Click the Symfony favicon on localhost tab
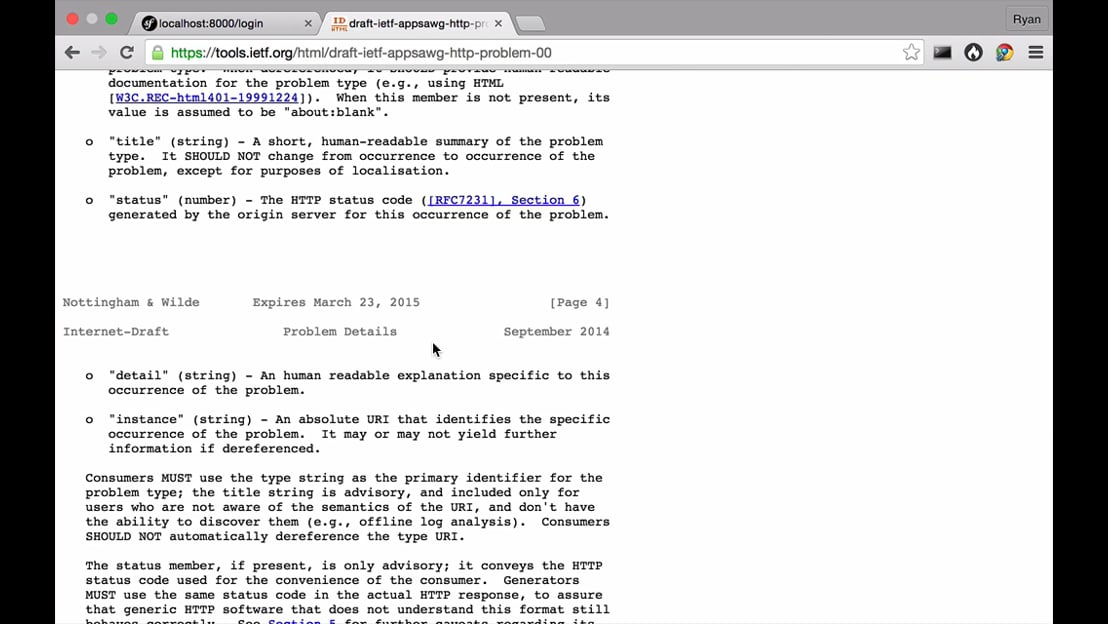Image resolution: width=1108 pixels, height=624 pixels. click(148, 23)
